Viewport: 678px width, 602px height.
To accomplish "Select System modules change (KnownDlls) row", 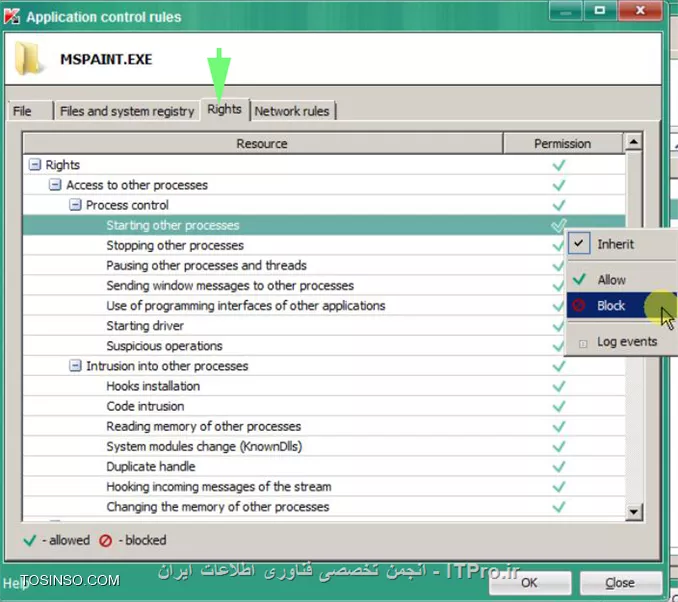I will coord(324,446).
